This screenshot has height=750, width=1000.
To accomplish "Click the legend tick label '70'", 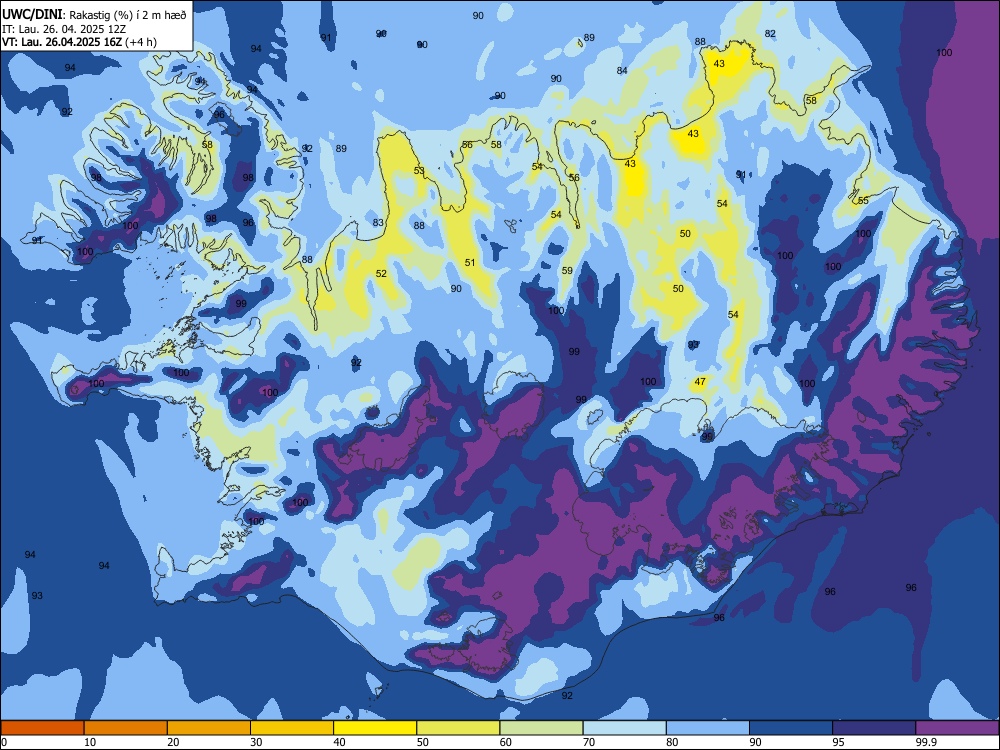I will click(589, 742).
